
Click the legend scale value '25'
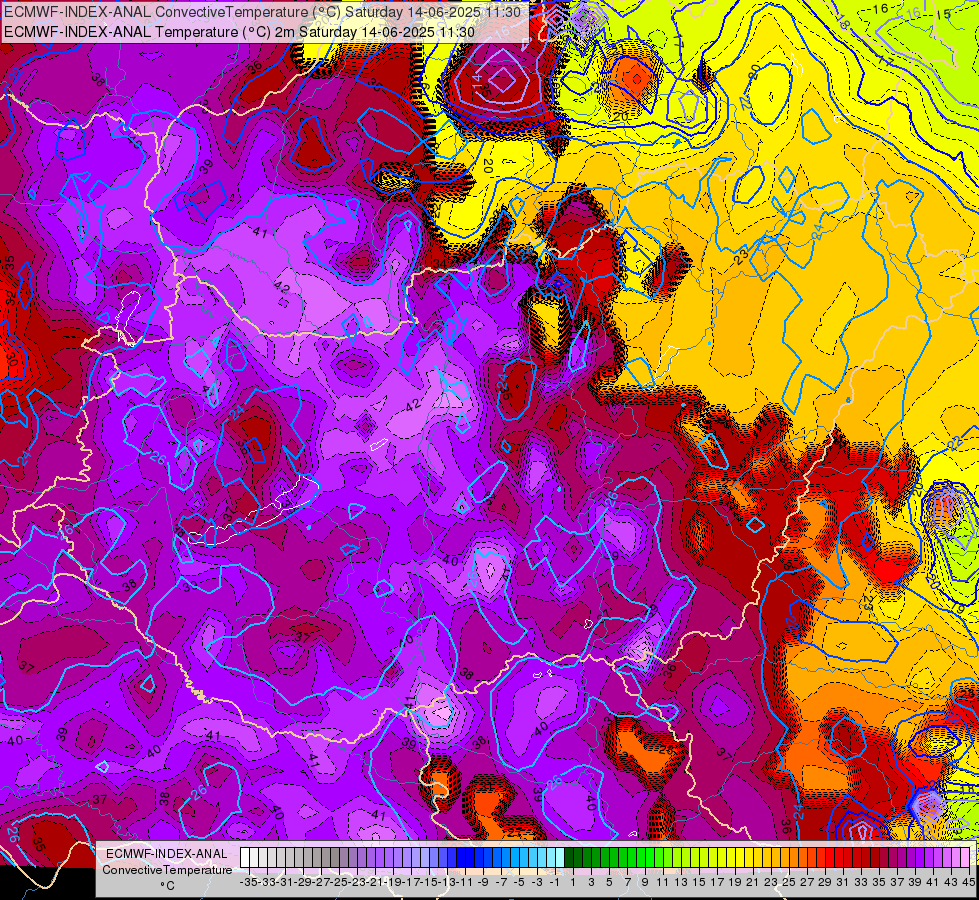pos(789,882)
